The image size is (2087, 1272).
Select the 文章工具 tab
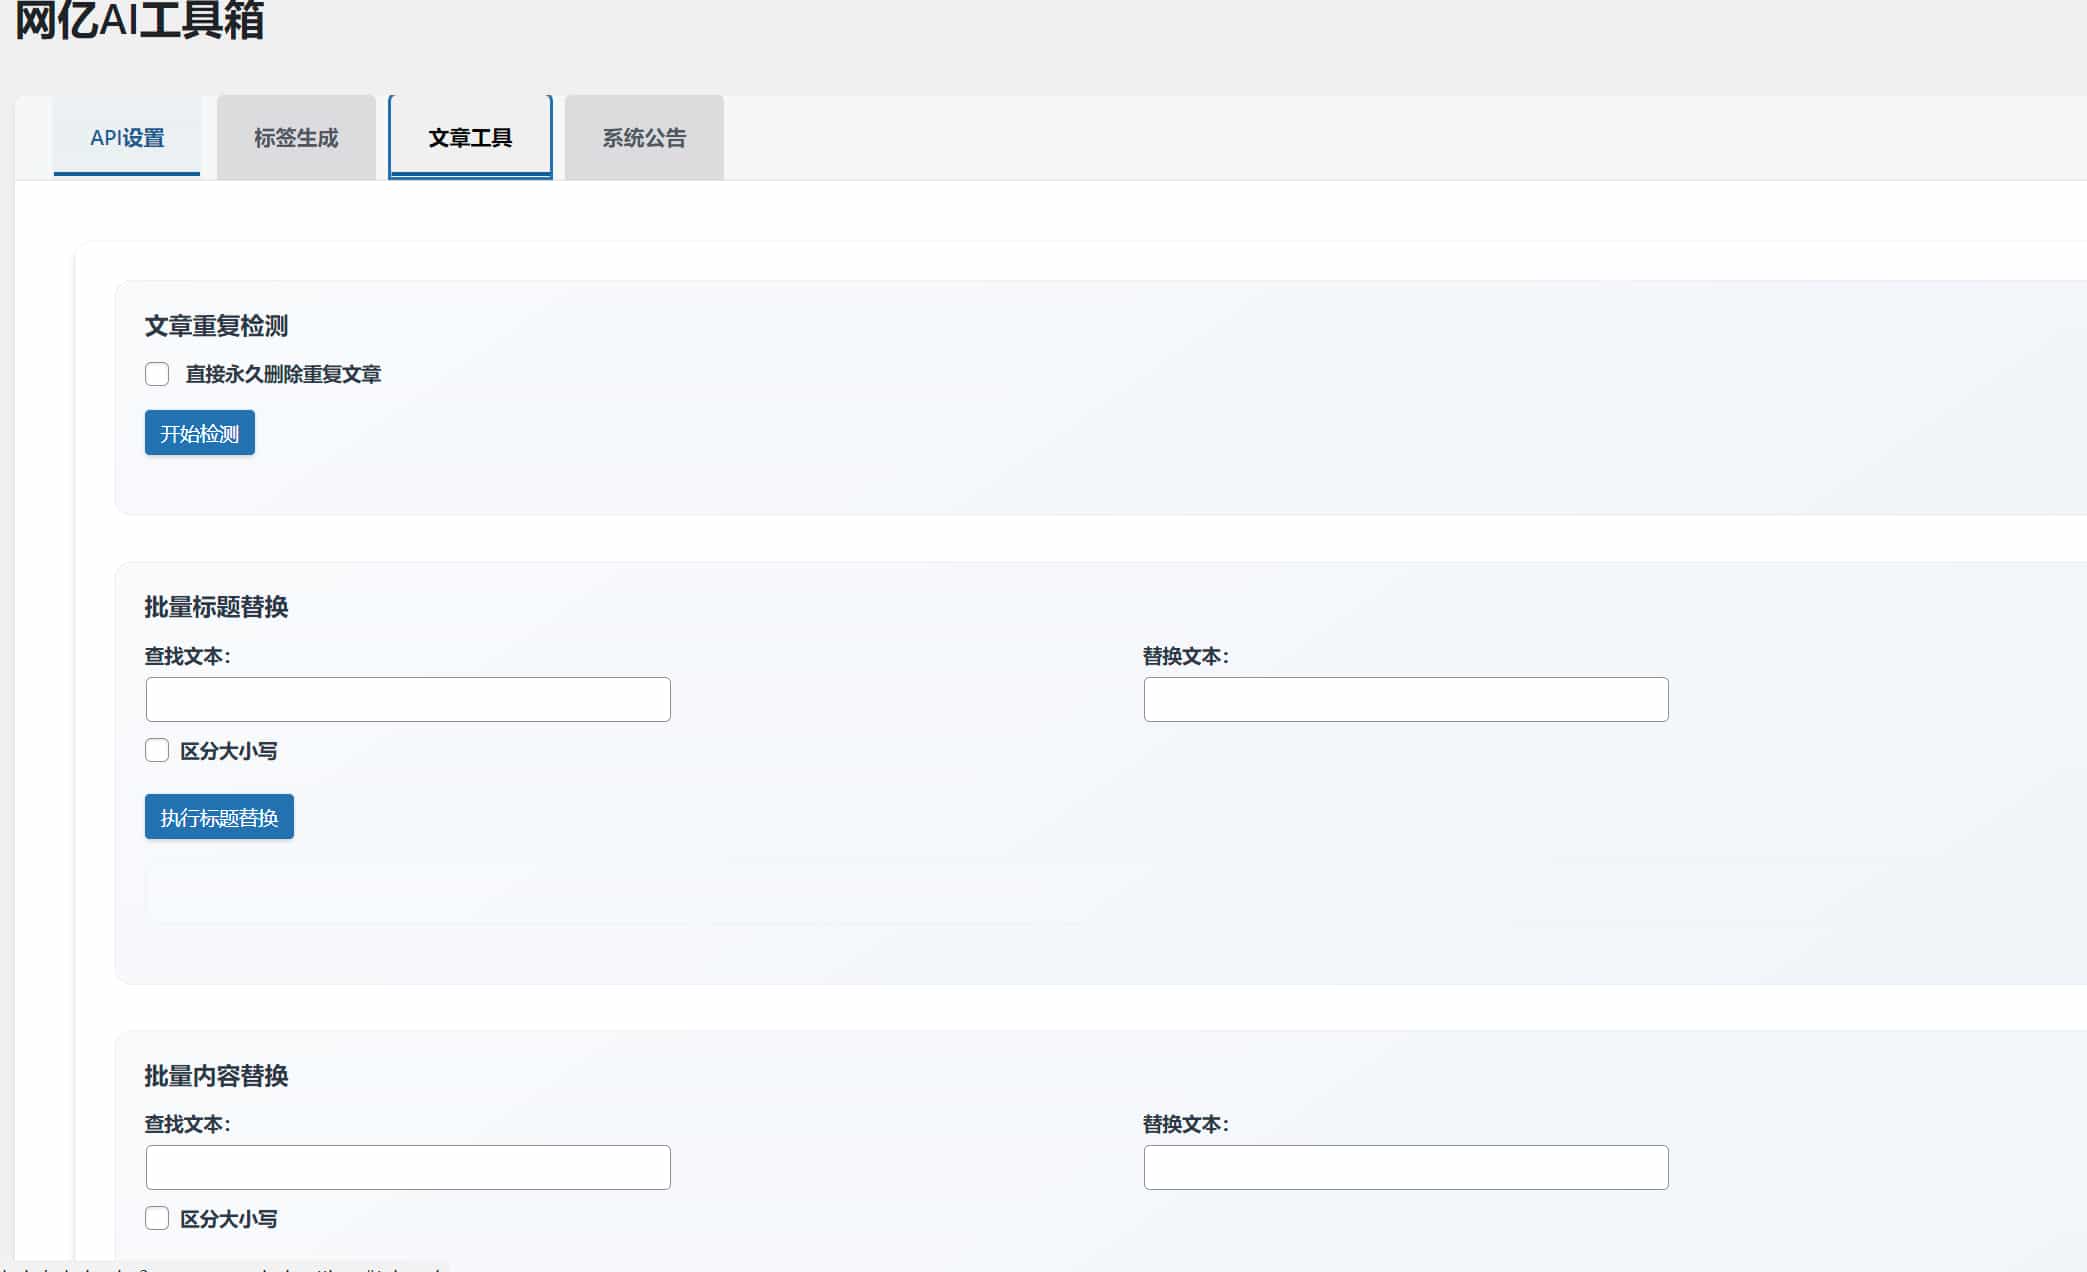click(469, 137)
